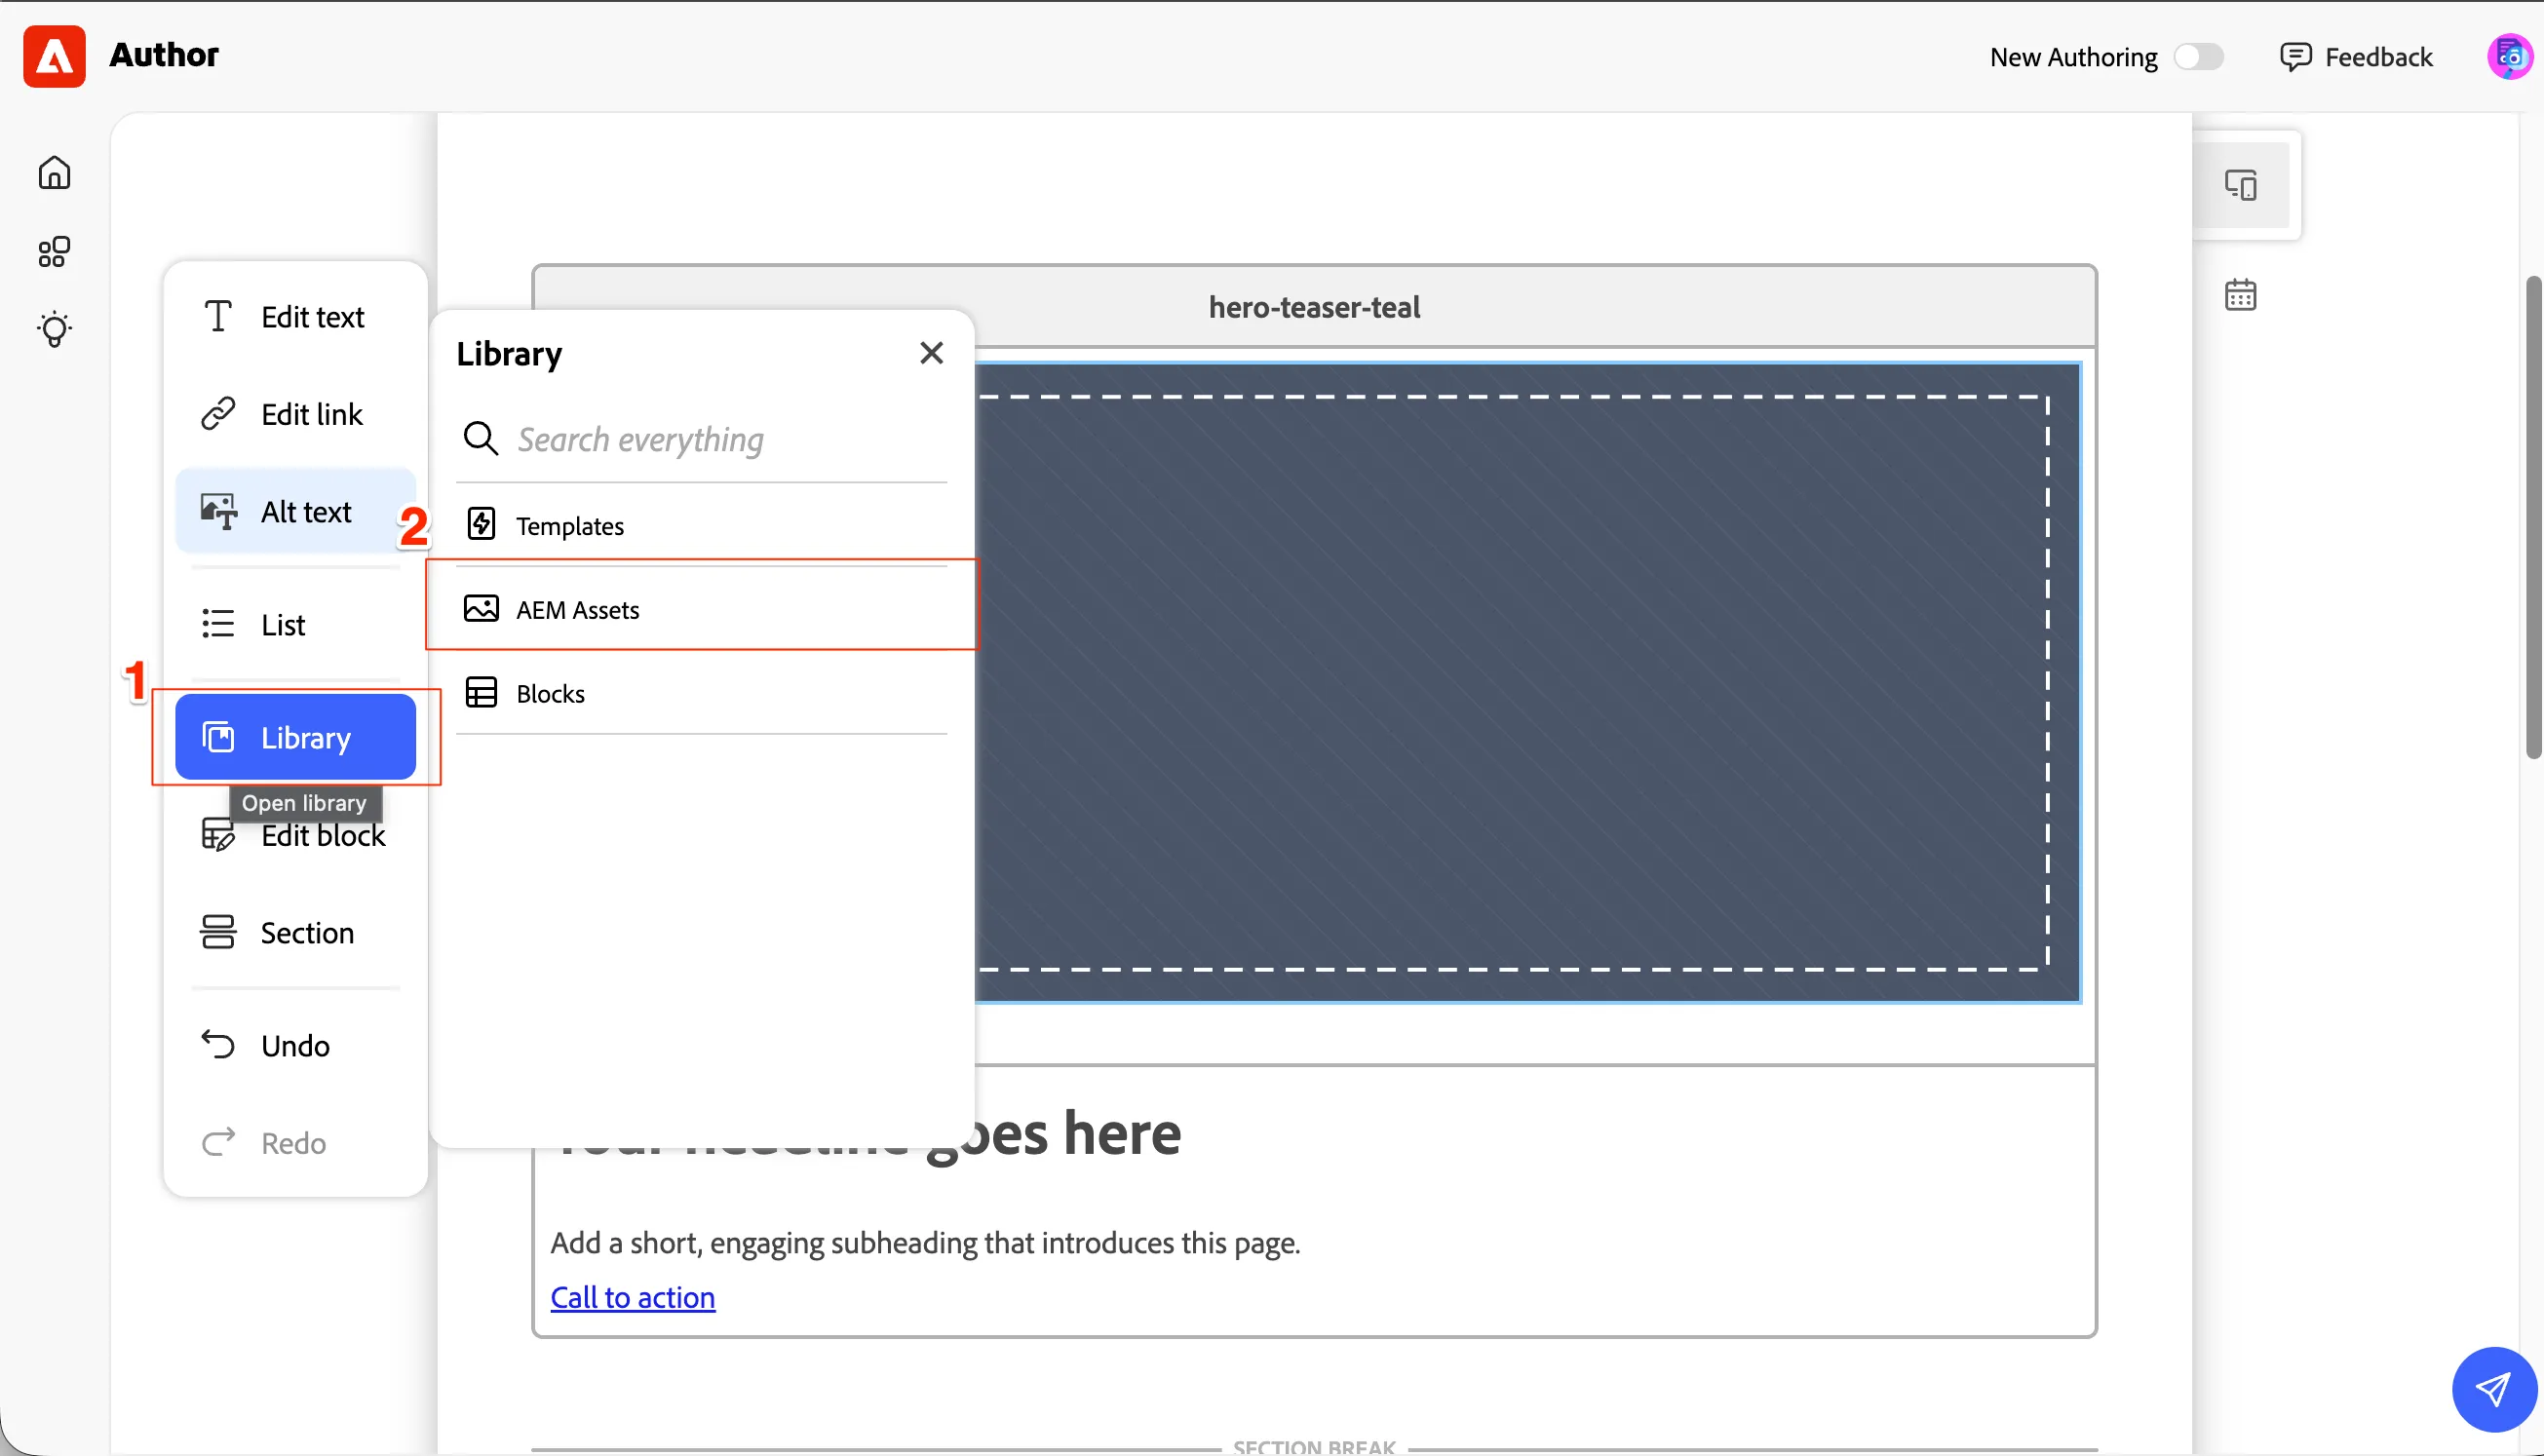Select the Edit block tool
This screenshot has height=1456, width=2544.
pos(295,835)
